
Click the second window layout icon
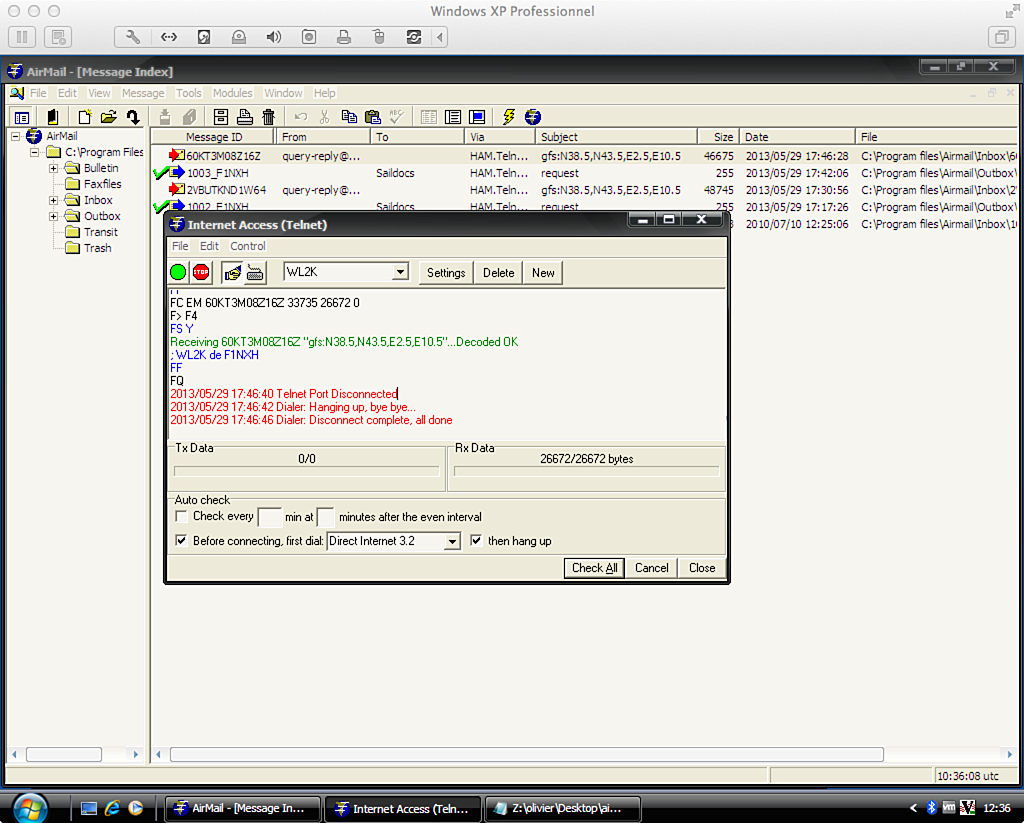(453, 118)
